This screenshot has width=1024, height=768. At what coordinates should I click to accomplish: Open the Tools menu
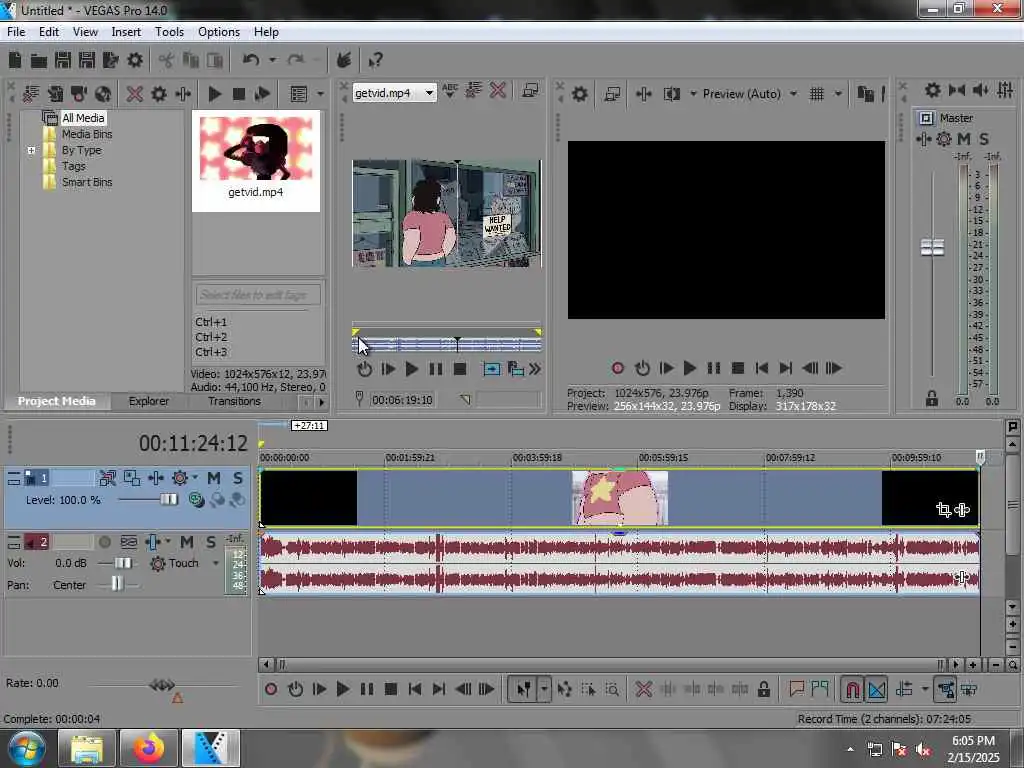coord(169,32)
